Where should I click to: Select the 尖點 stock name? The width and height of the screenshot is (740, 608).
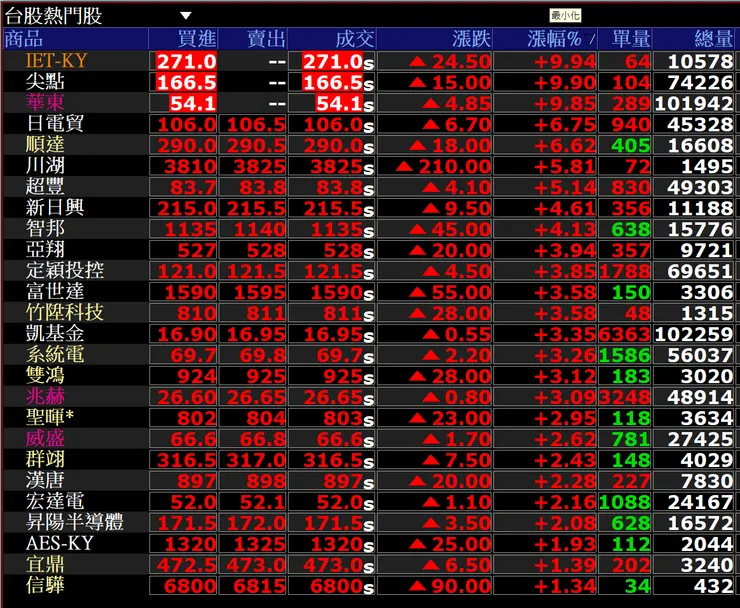coord(45,82)
